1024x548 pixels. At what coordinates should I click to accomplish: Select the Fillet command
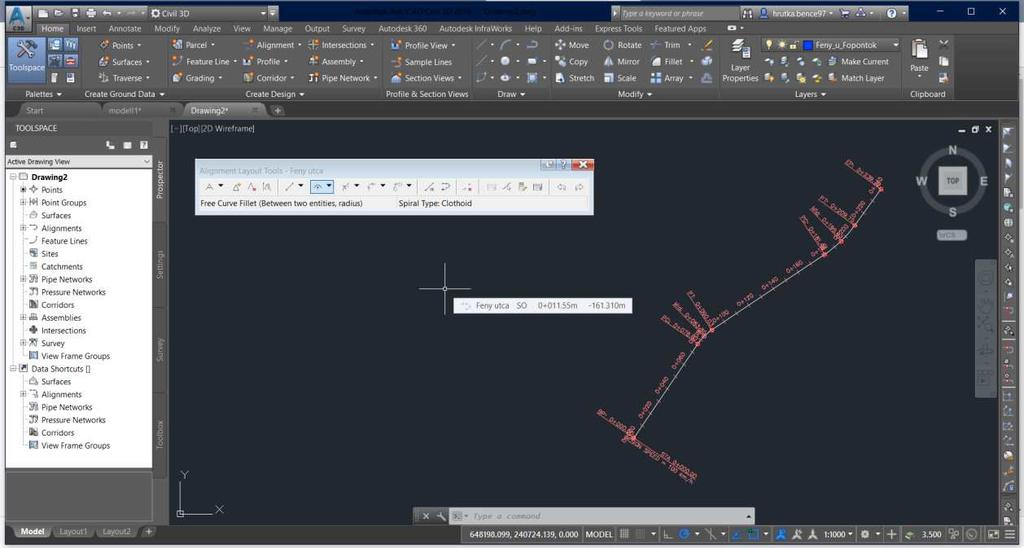point(667,61)
